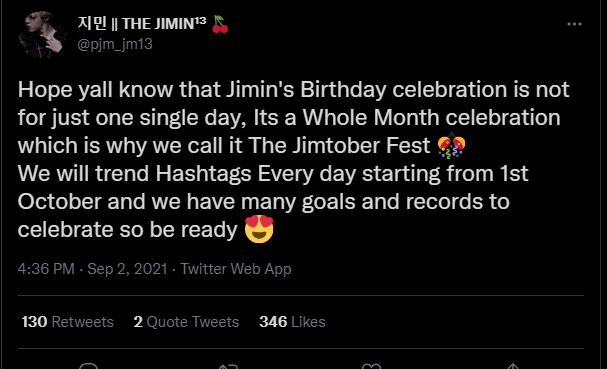607x369 pixels.
Task: Open the three-dot more options menu
Action: (x=574, y=24)
